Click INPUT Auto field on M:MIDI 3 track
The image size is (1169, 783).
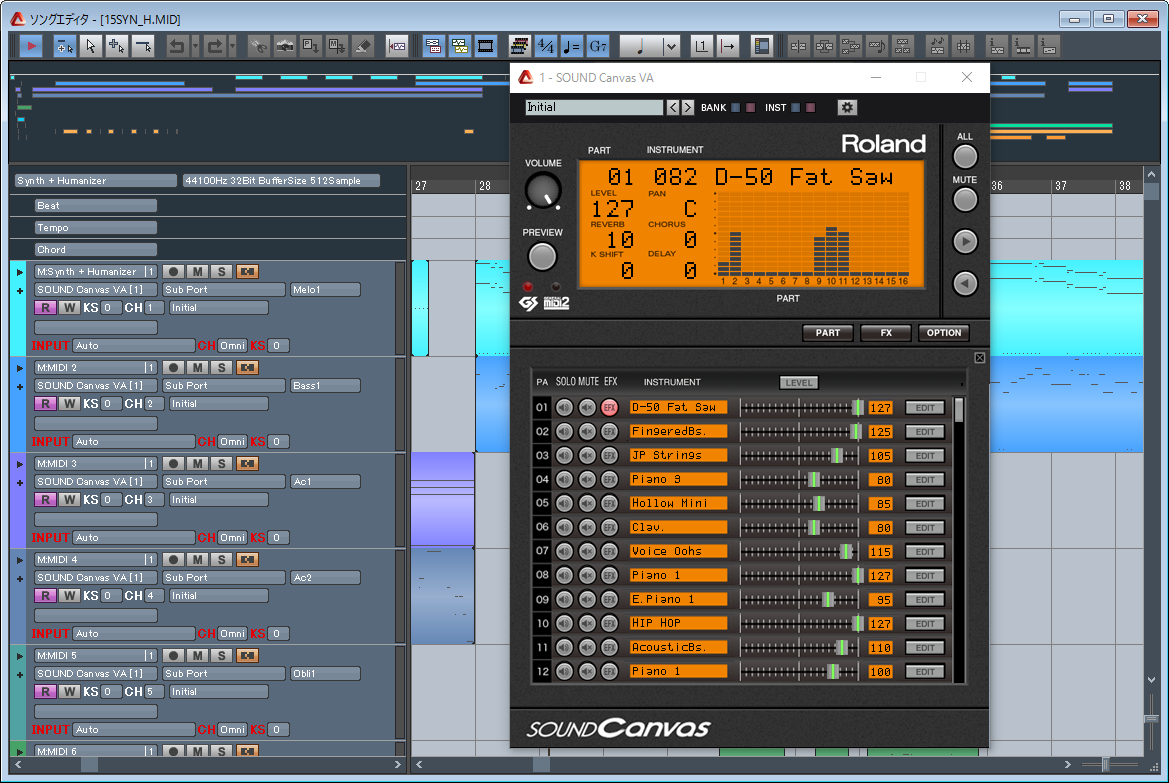[133, 538]
